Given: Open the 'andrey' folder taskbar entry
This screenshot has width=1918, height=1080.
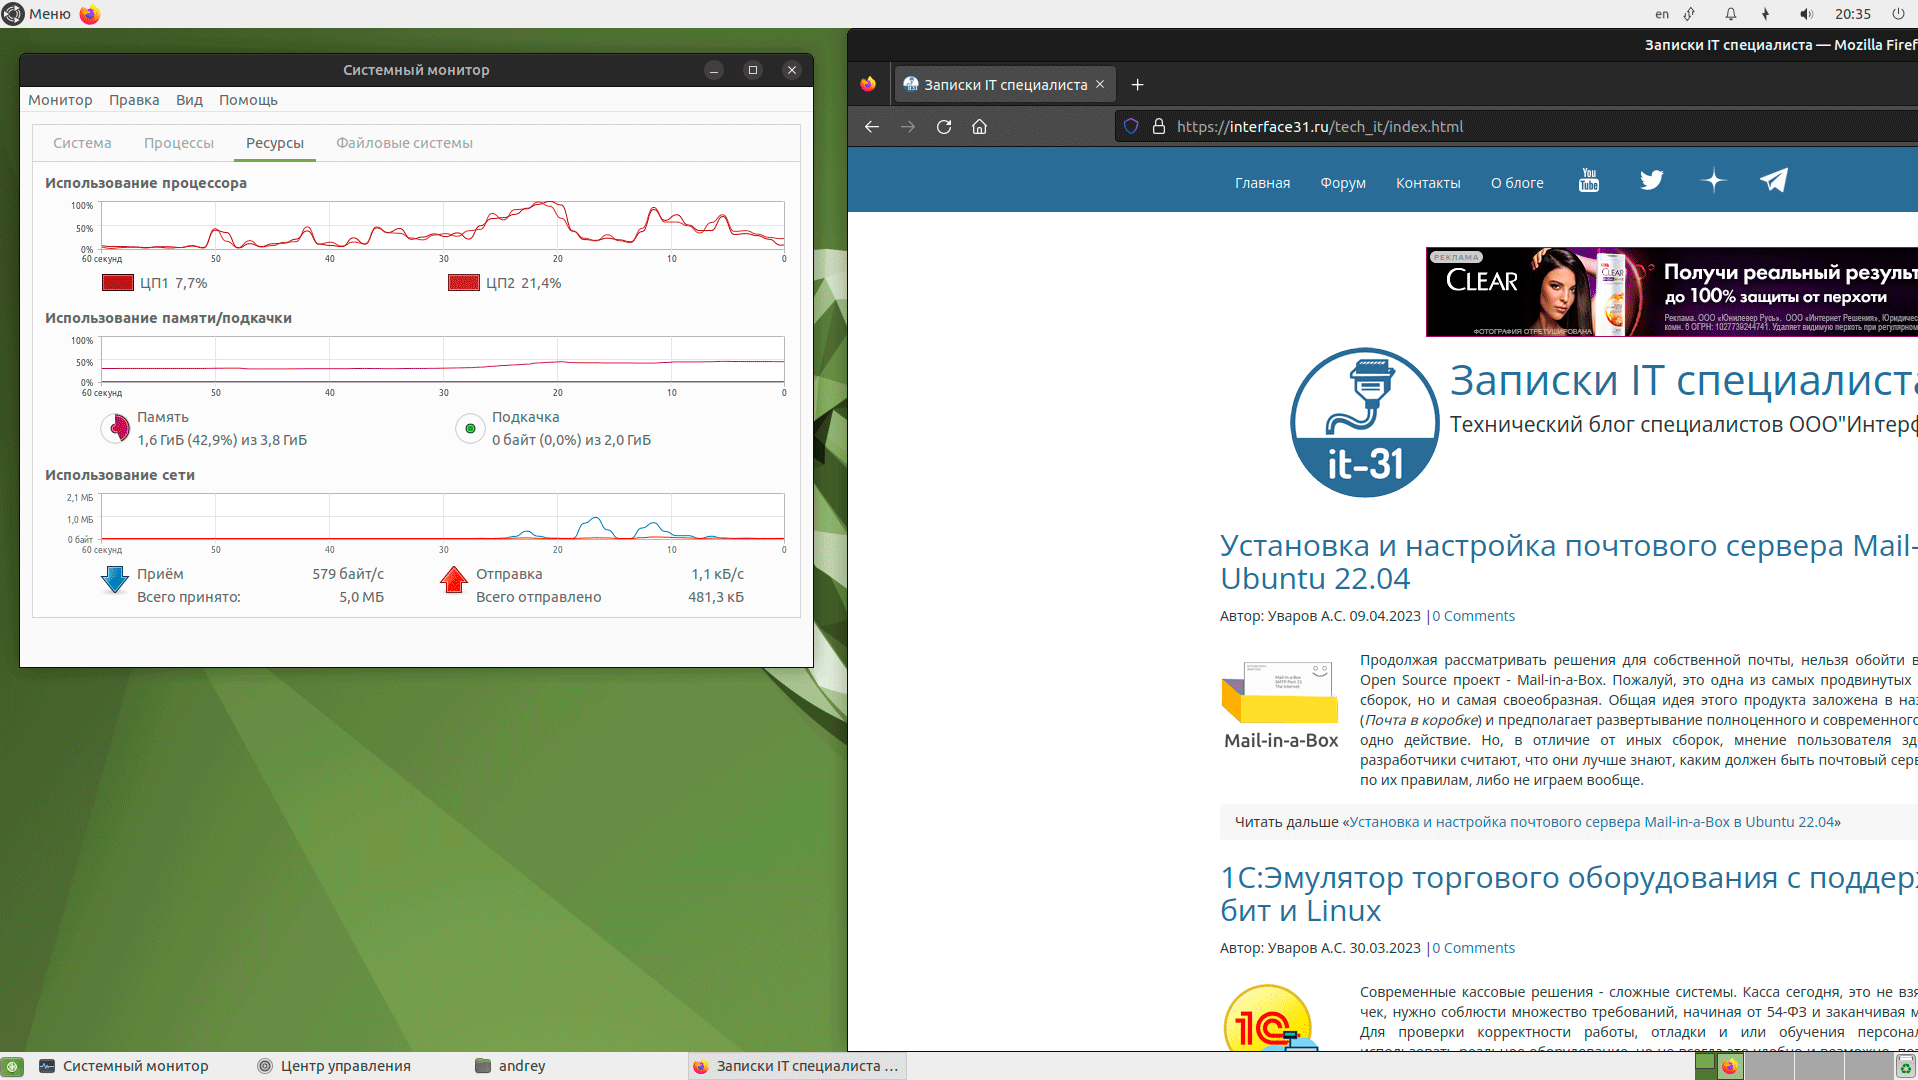Looking at the screenshot, I should pos(510,1066).
